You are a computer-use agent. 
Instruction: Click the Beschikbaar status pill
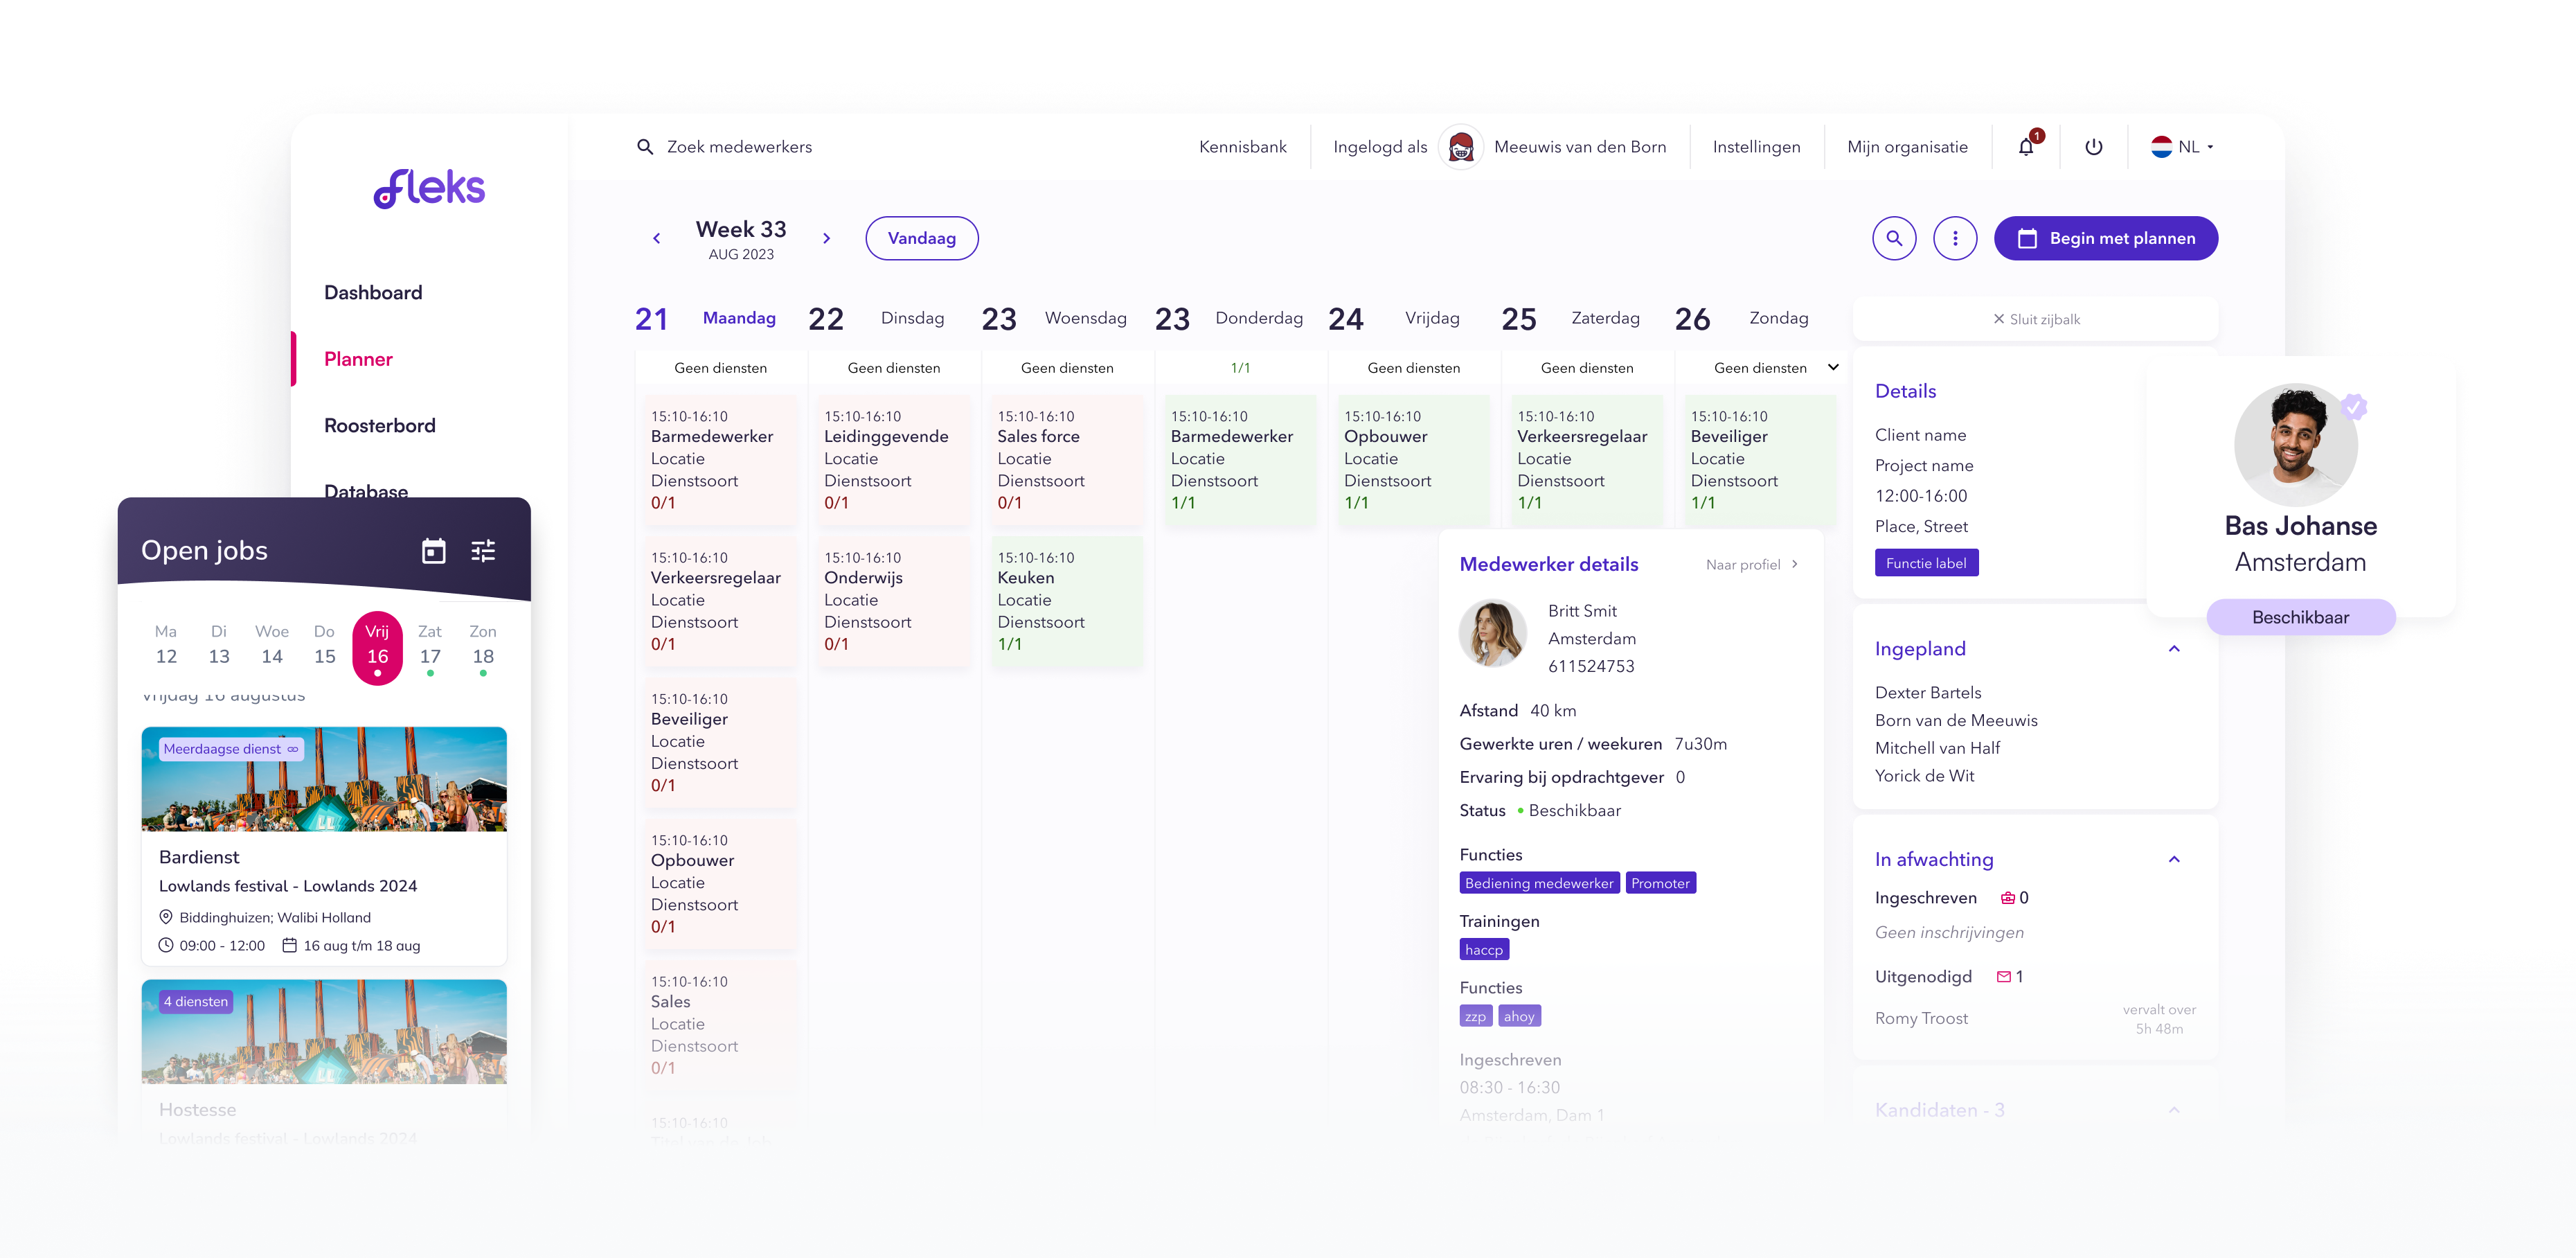pyautogui.click(x=2300, y=617)
